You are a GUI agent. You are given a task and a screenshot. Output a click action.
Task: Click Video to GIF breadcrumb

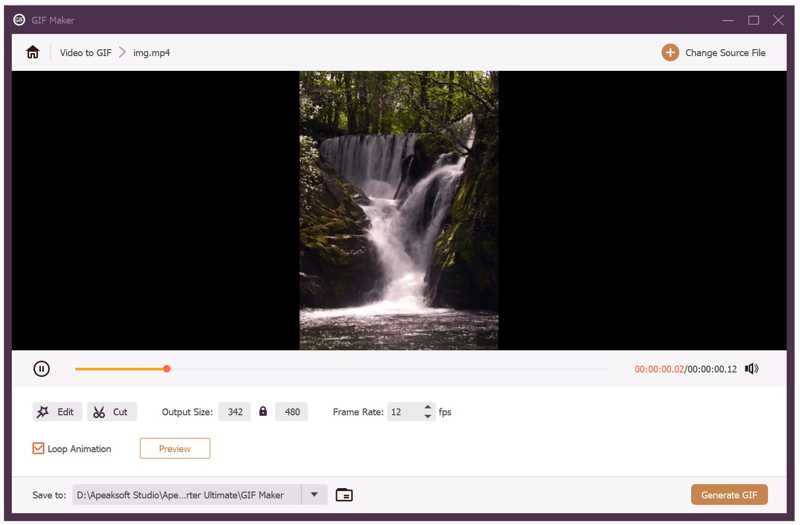[85, 53]
